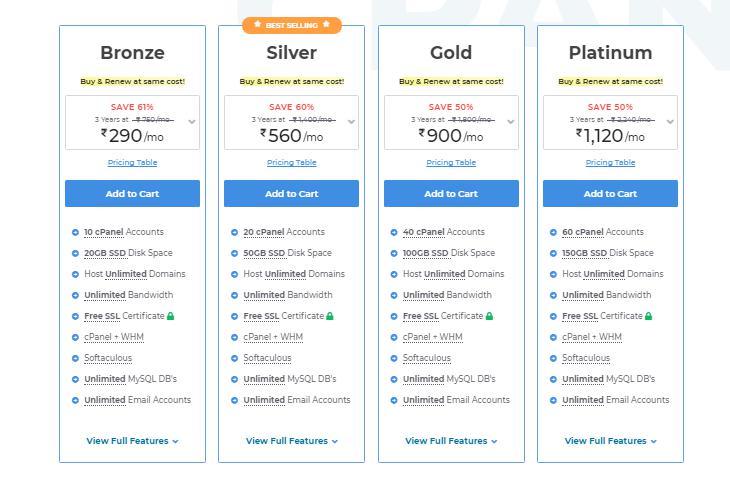Expand View Full Features for Platinum
The height and width of the screenshot is (487, 730).
point(610,441)
